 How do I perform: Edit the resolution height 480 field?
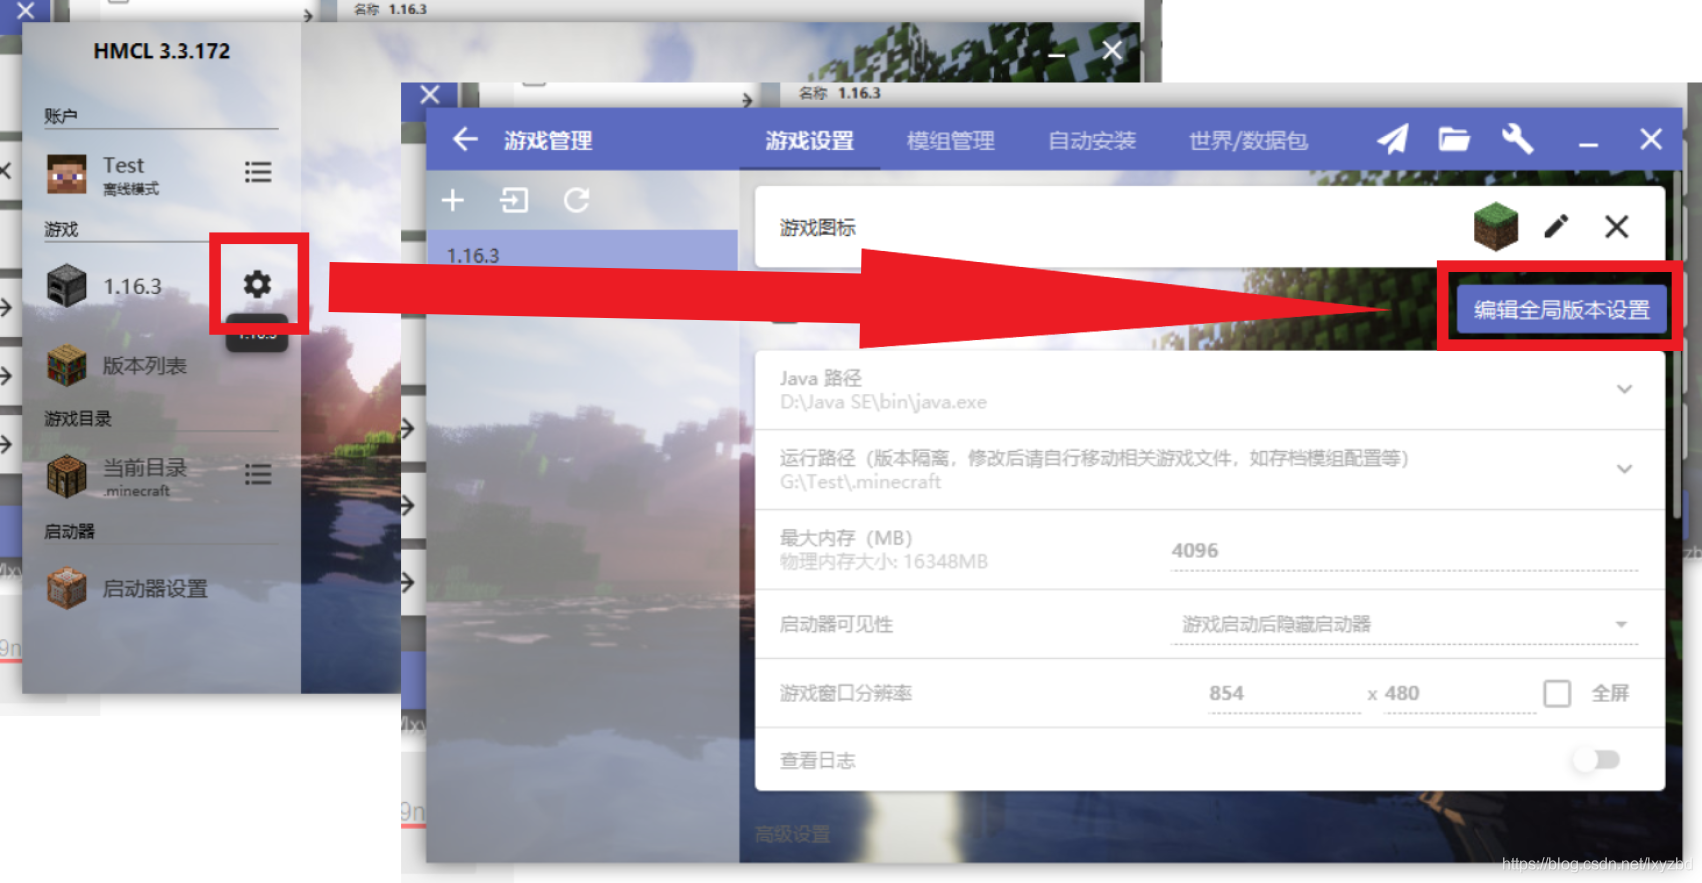[x=1460, y=694]
